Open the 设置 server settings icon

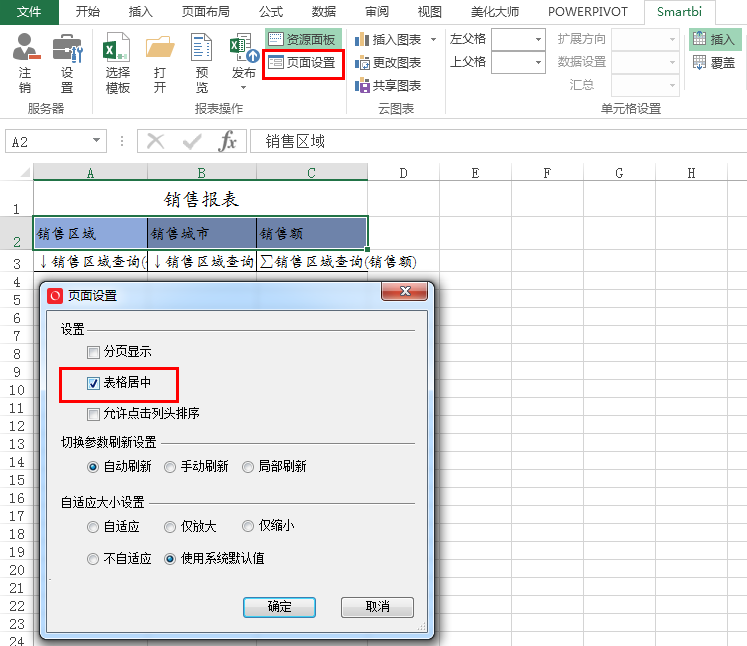click(x=67, y=47)
